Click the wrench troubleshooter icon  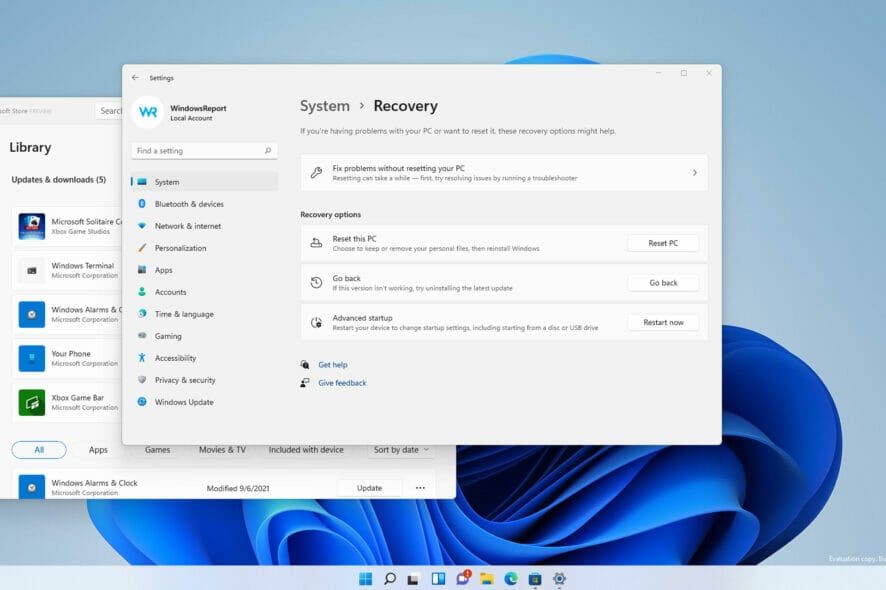(316, 173)
